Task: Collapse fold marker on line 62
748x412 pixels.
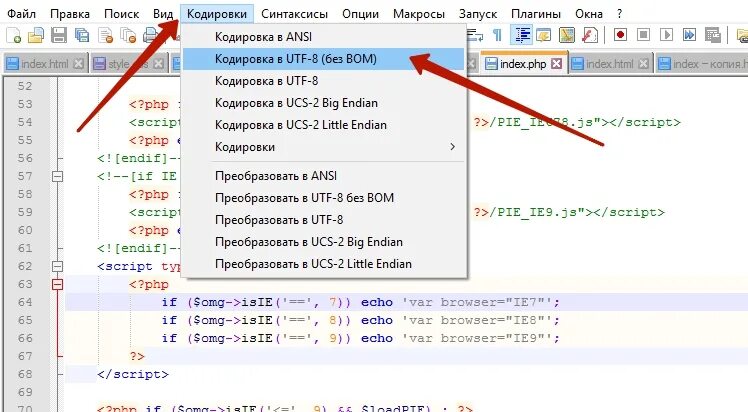Action: click(57, 267)
